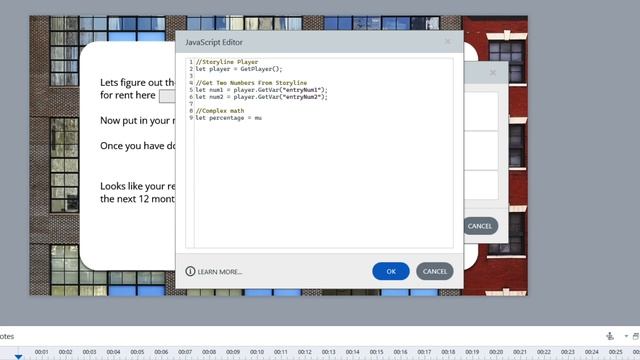Click the 'let percentage =' code line

[229, 118]
